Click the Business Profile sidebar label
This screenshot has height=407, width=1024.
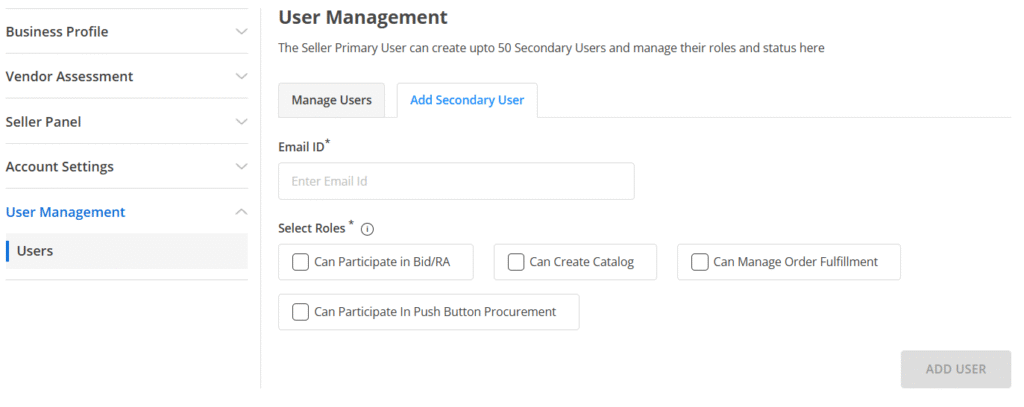[57, 31]
